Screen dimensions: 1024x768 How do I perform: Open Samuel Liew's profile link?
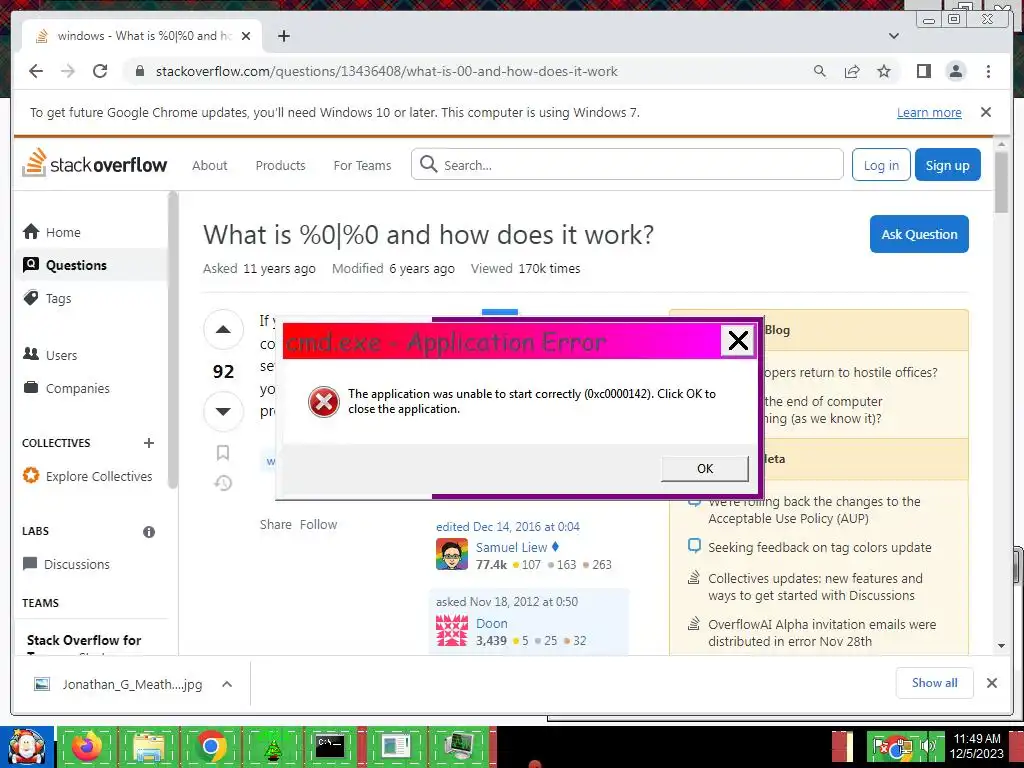(x=511, y=547)
